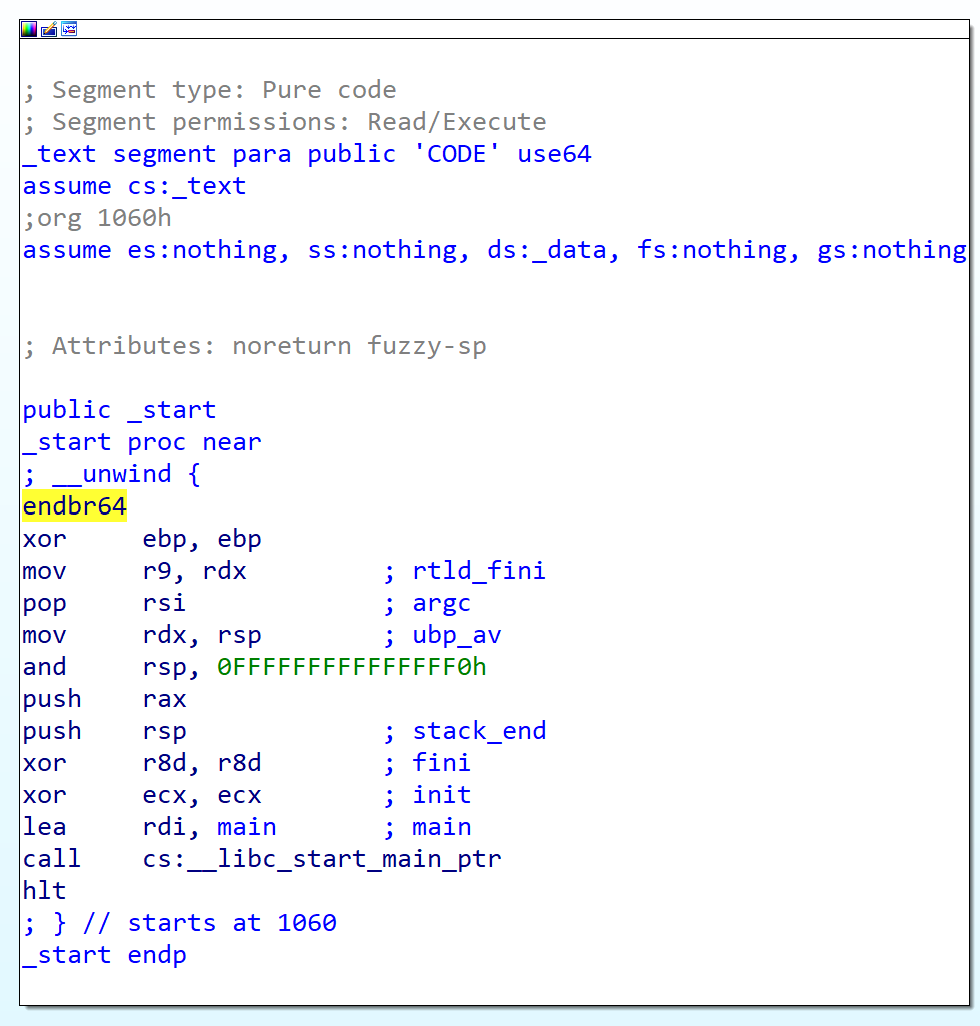Click the edit node pencil icon
980x1026 pixels.
tap(49, 29)
